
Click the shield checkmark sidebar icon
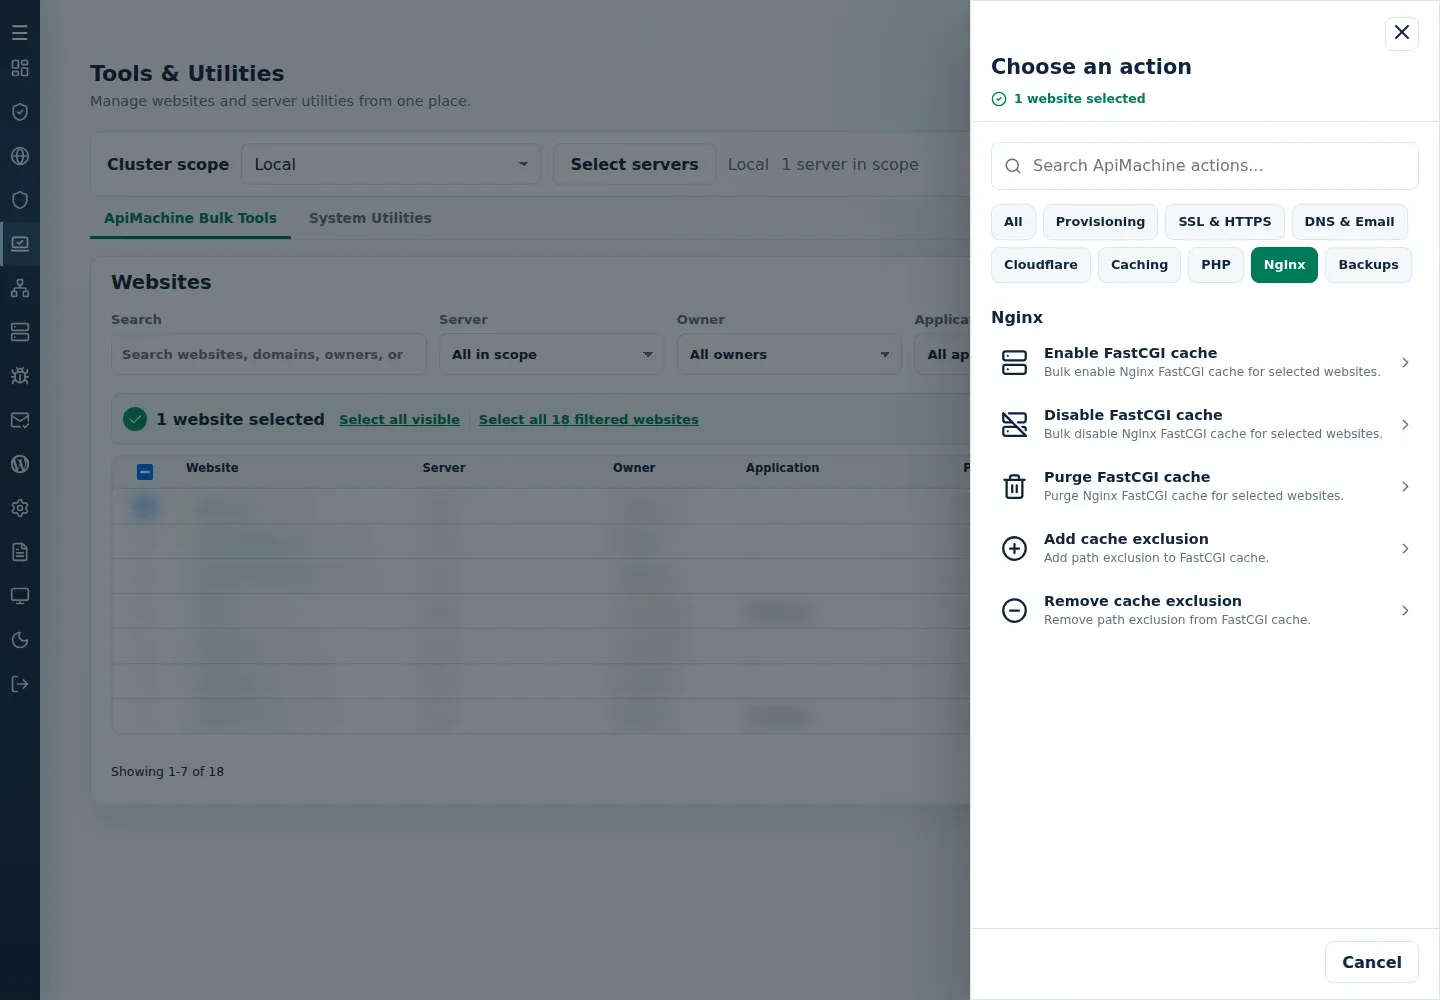point(20,112)
